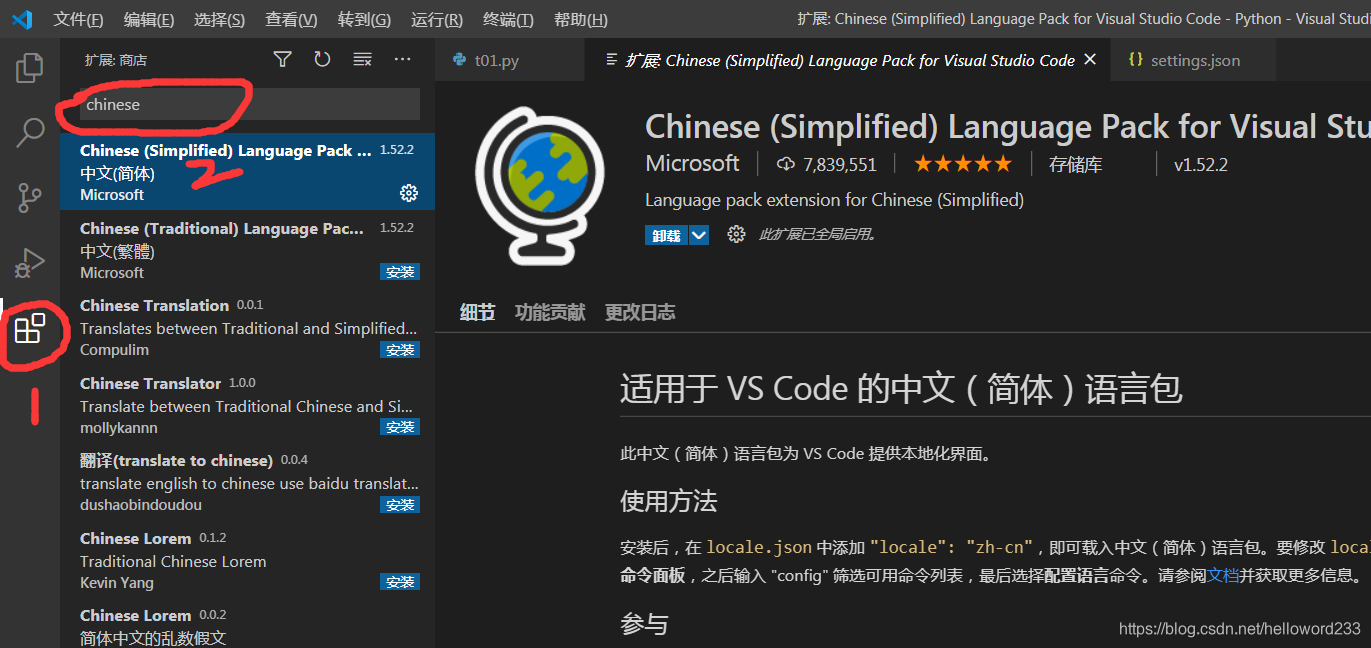Open the 帮助(H) menu
Viewport: 1371px width, 648px height.
pyautogui.click(x=580, y=19)
